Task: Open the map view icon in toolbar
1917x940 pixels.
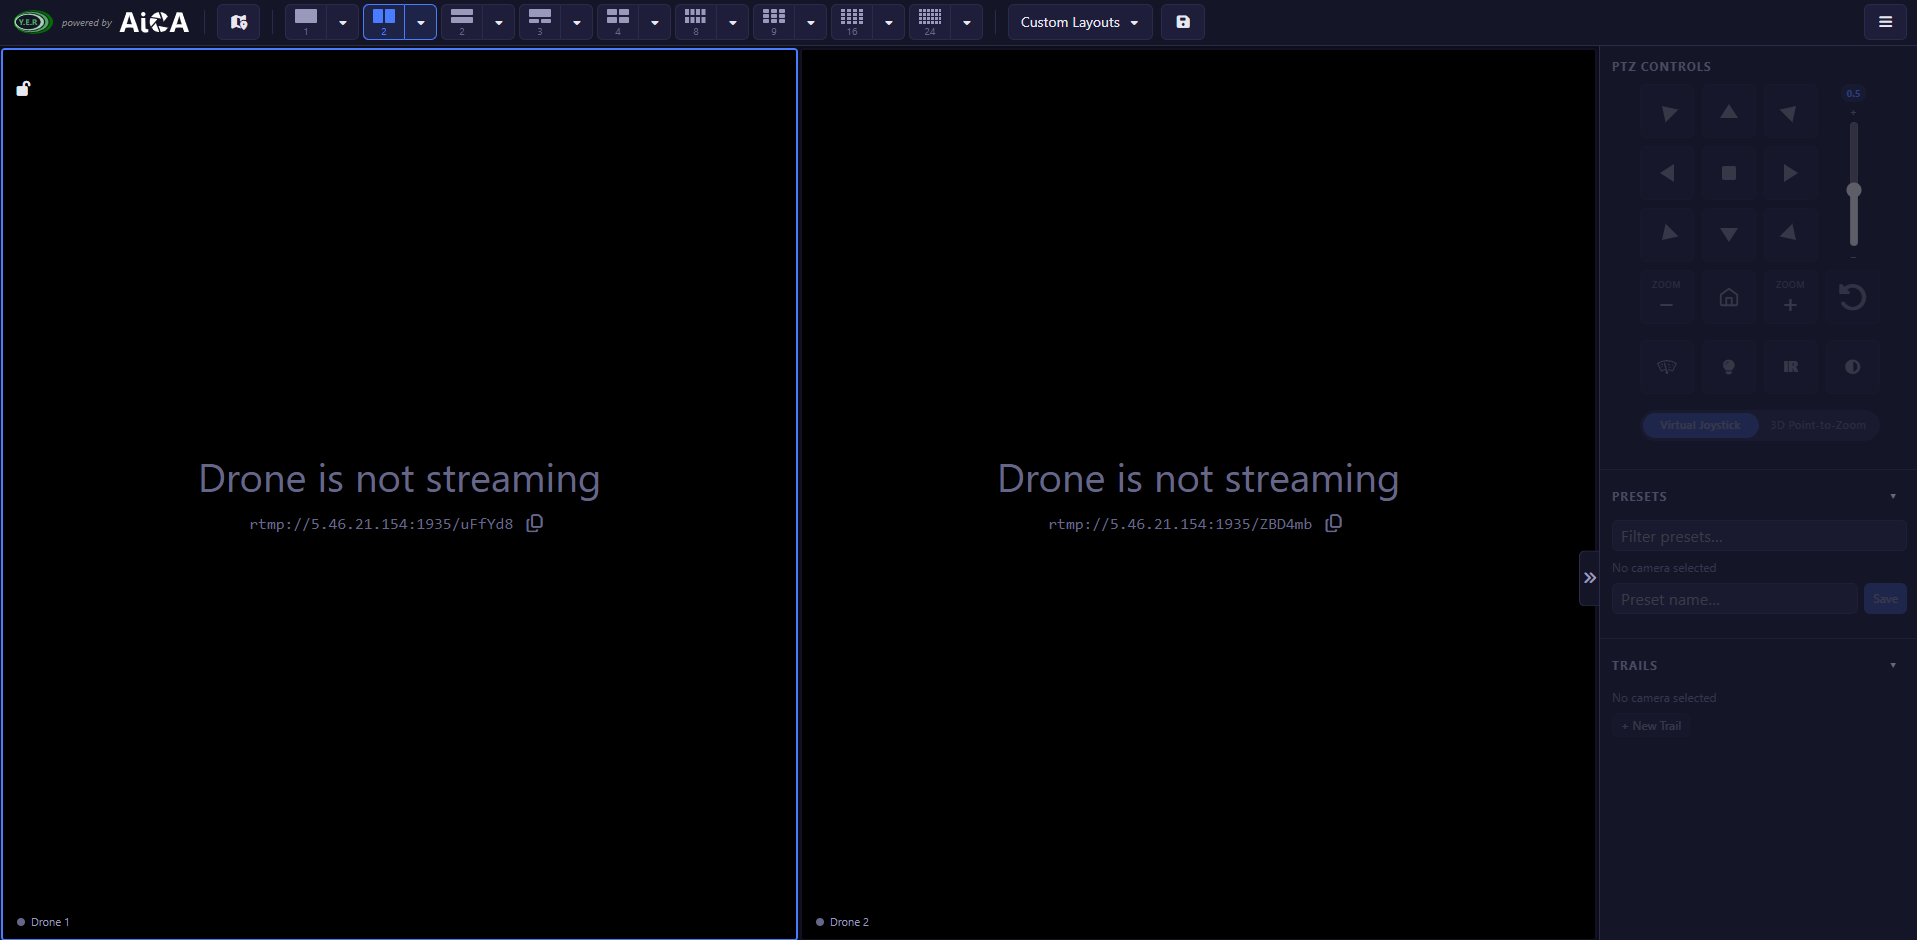Action: 238,22
